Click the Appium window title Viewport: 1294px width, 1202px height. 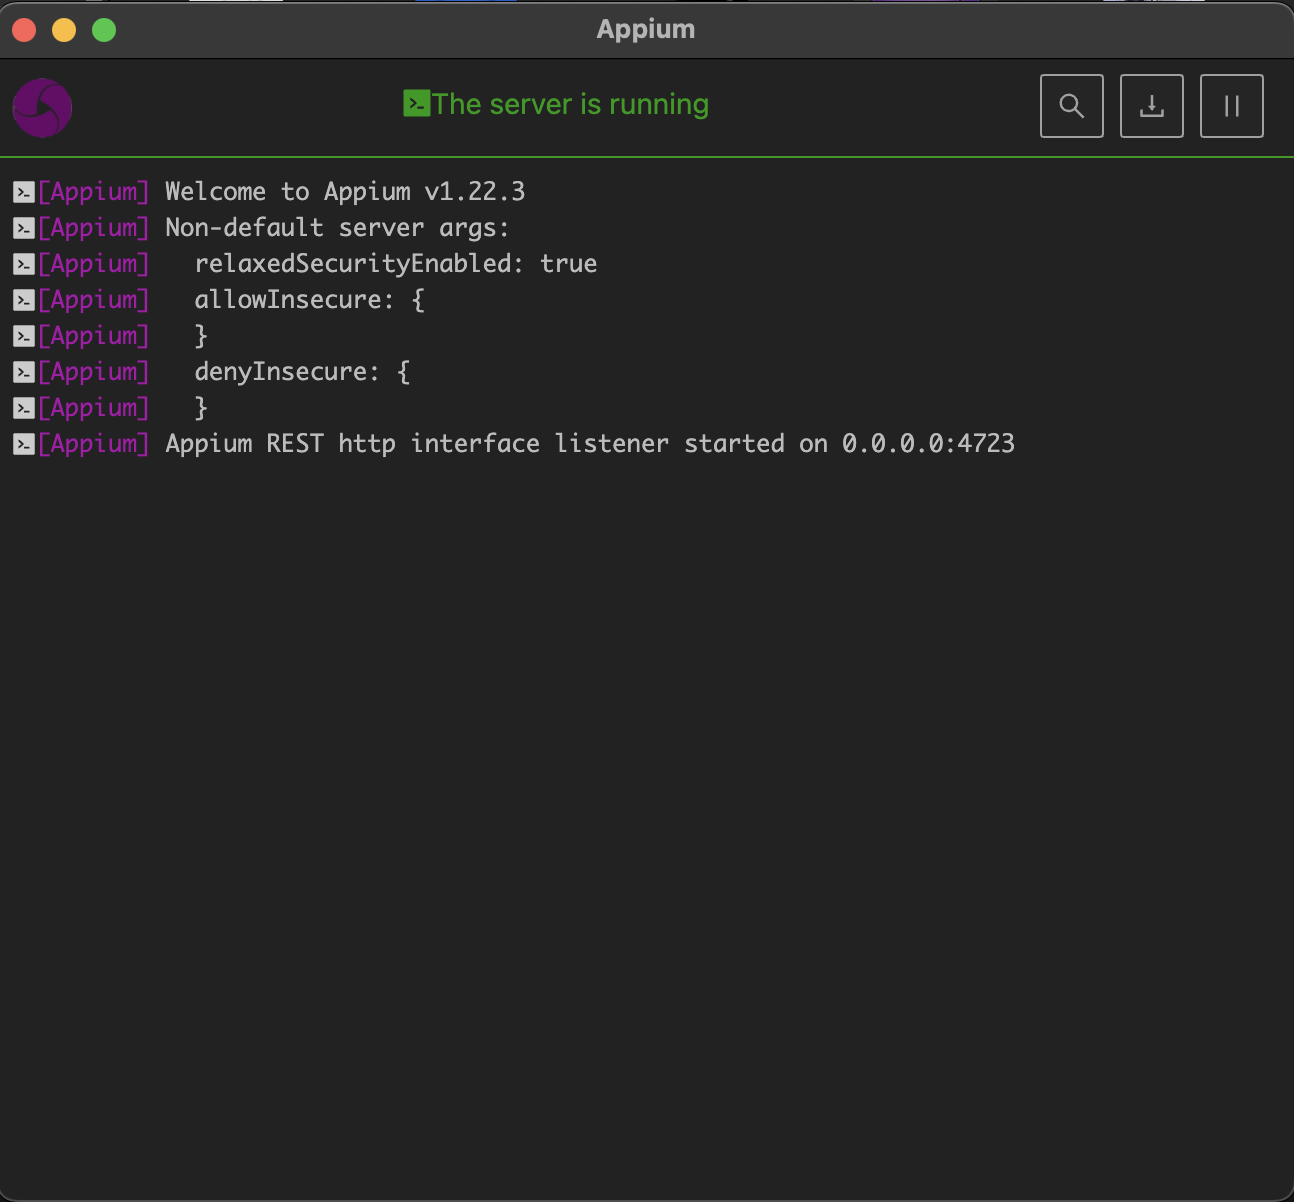tap(646, 29)
